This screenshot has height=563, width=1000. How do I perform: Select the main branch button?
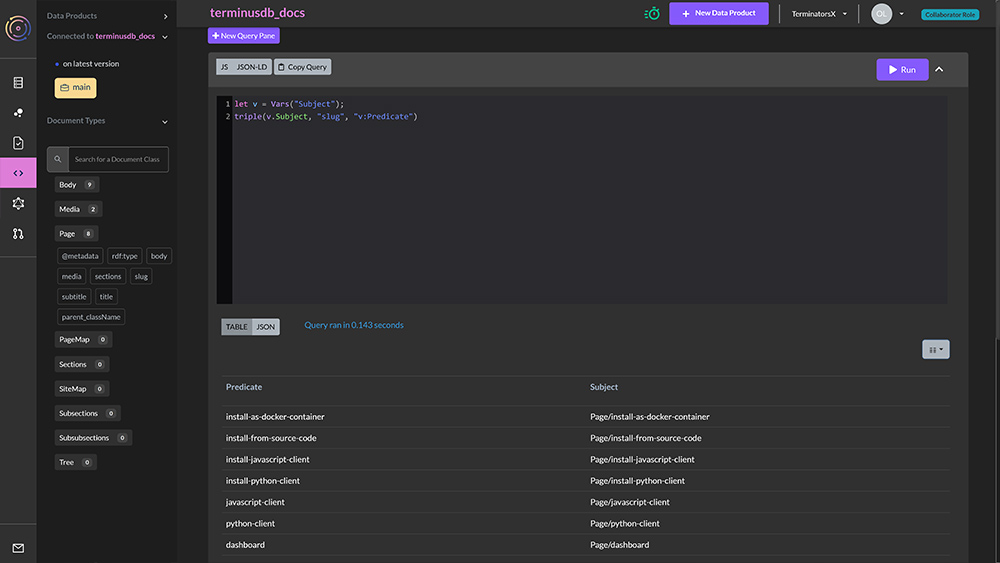[75, 87]
